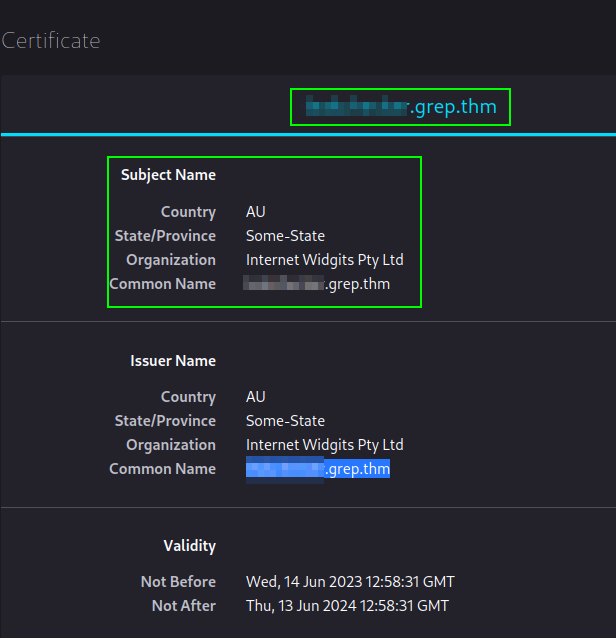Click Subject Name country value 'AU'
The width and height of the screenshot is (616, 638).
tap(256, 212)
